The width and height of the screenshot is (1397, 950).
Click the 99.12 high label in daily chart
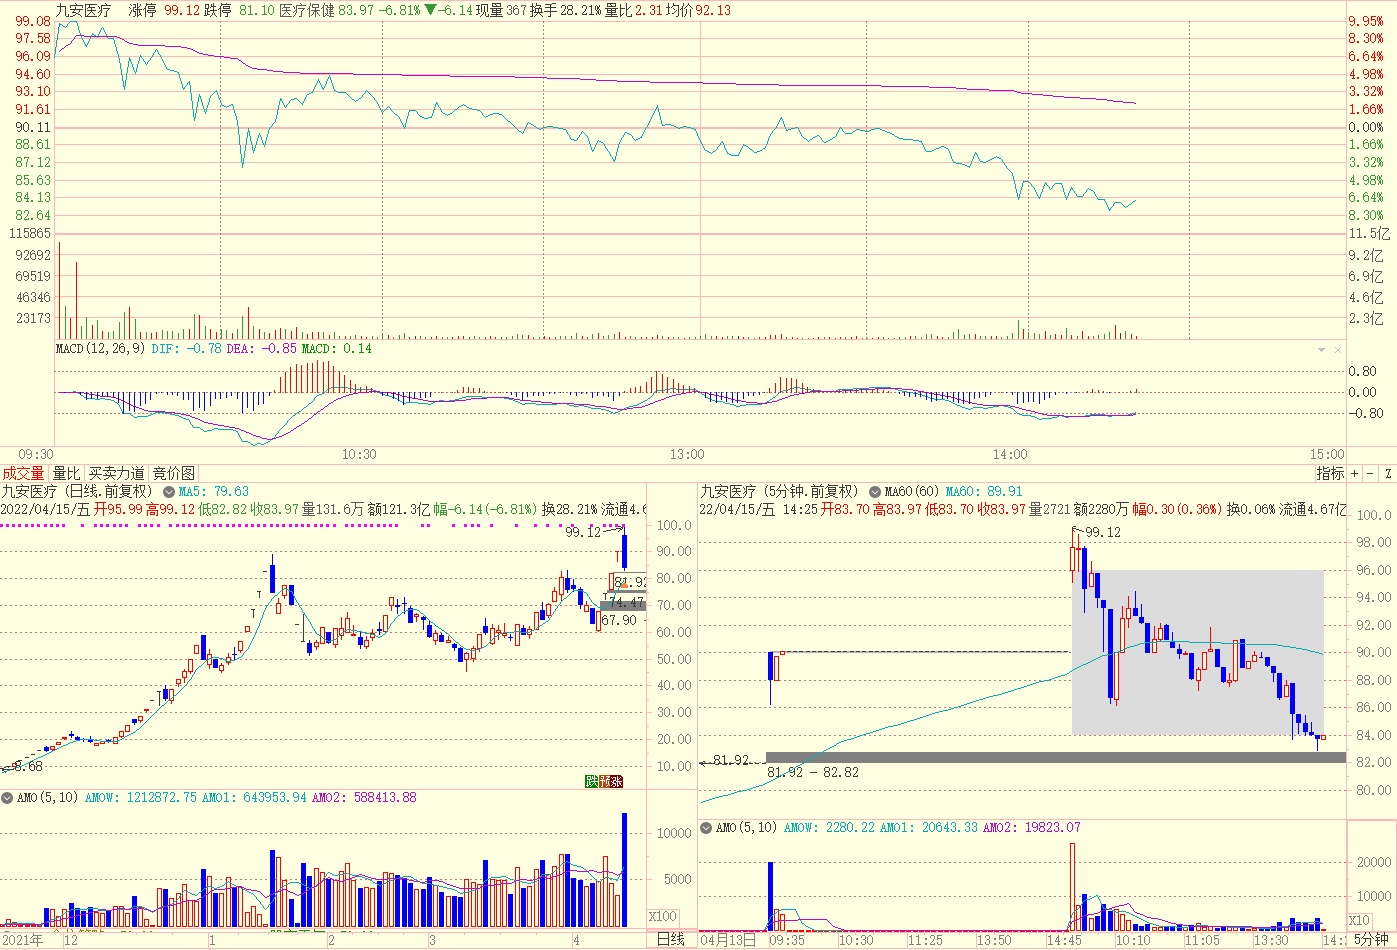coord(583,532)
